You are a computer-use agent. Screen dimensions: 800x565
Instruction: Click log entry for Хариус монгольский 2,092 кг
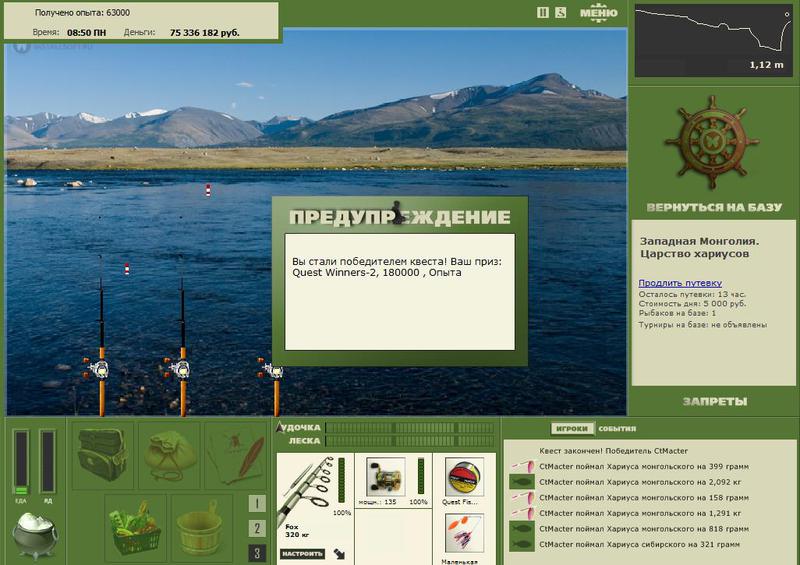640,482
